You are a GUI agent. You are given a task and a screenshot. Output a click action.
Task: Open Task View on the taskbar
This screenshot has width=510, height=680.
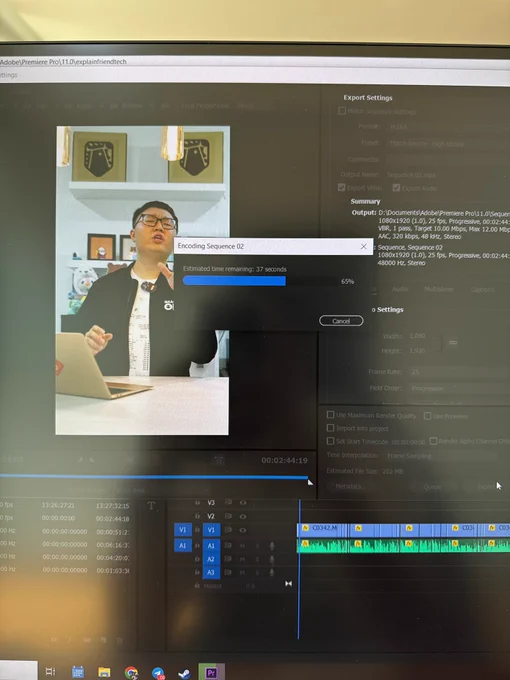(50, 672)
